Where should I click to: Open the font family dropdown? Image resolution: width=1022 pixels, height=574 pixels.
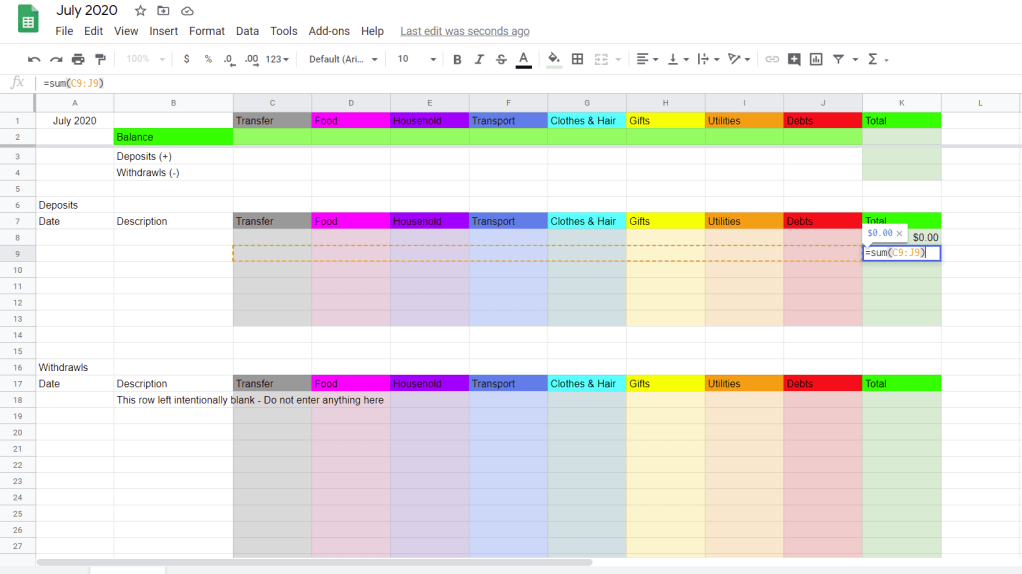point(343,60)
